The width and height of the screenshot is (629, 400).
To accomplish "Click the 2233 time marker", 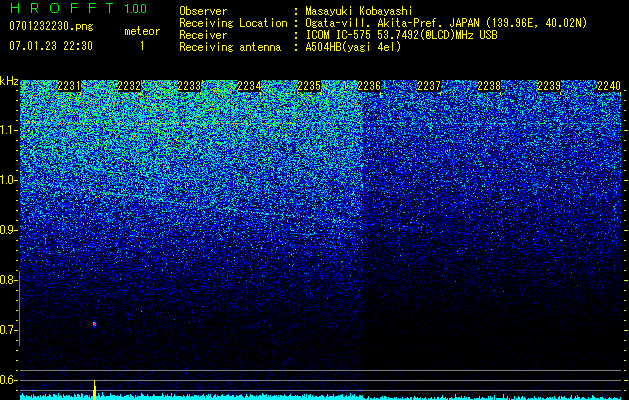I will [189, 86].
